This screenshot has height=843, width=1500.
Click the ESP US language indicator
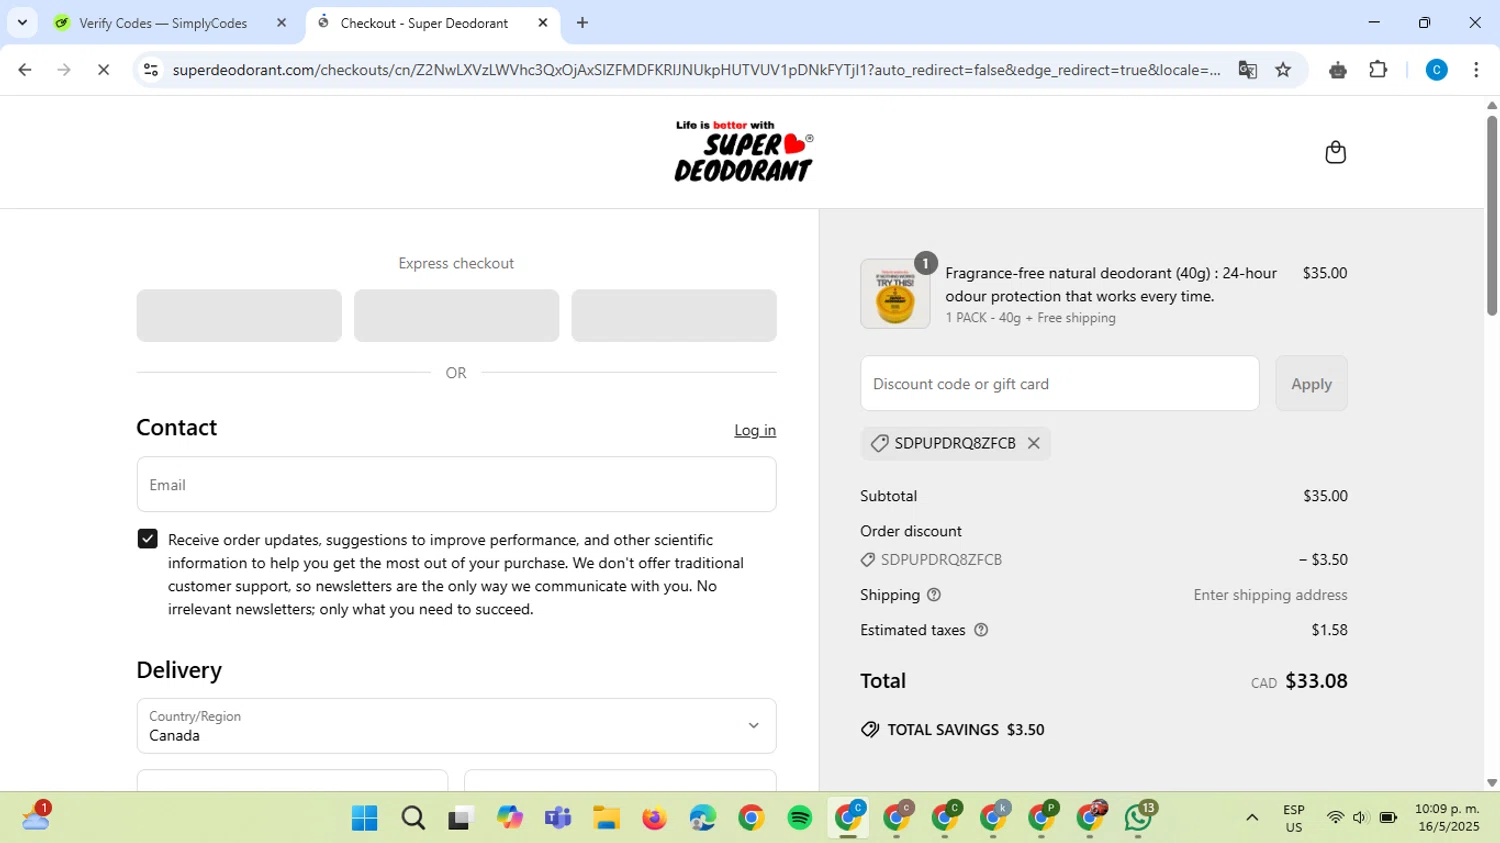click(x=1294, y=818)
